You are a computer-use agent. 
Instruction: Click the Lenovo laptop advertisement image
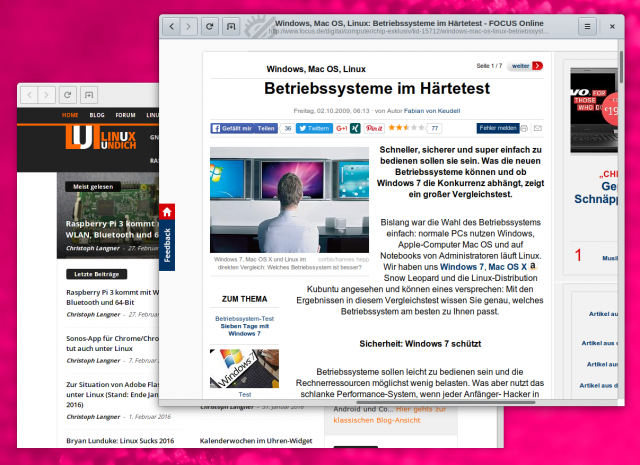click(594, 110)
